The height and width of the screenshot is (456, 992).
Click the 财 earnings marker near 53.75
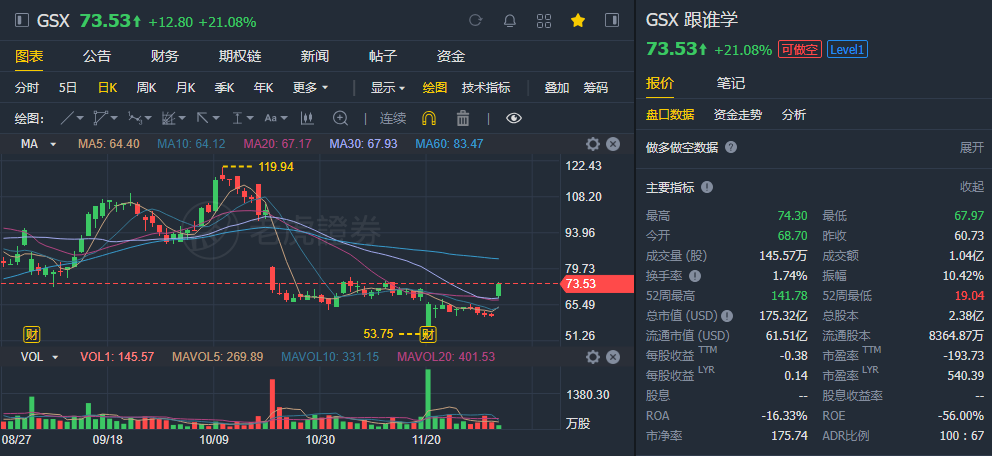(x=429, y=334)
